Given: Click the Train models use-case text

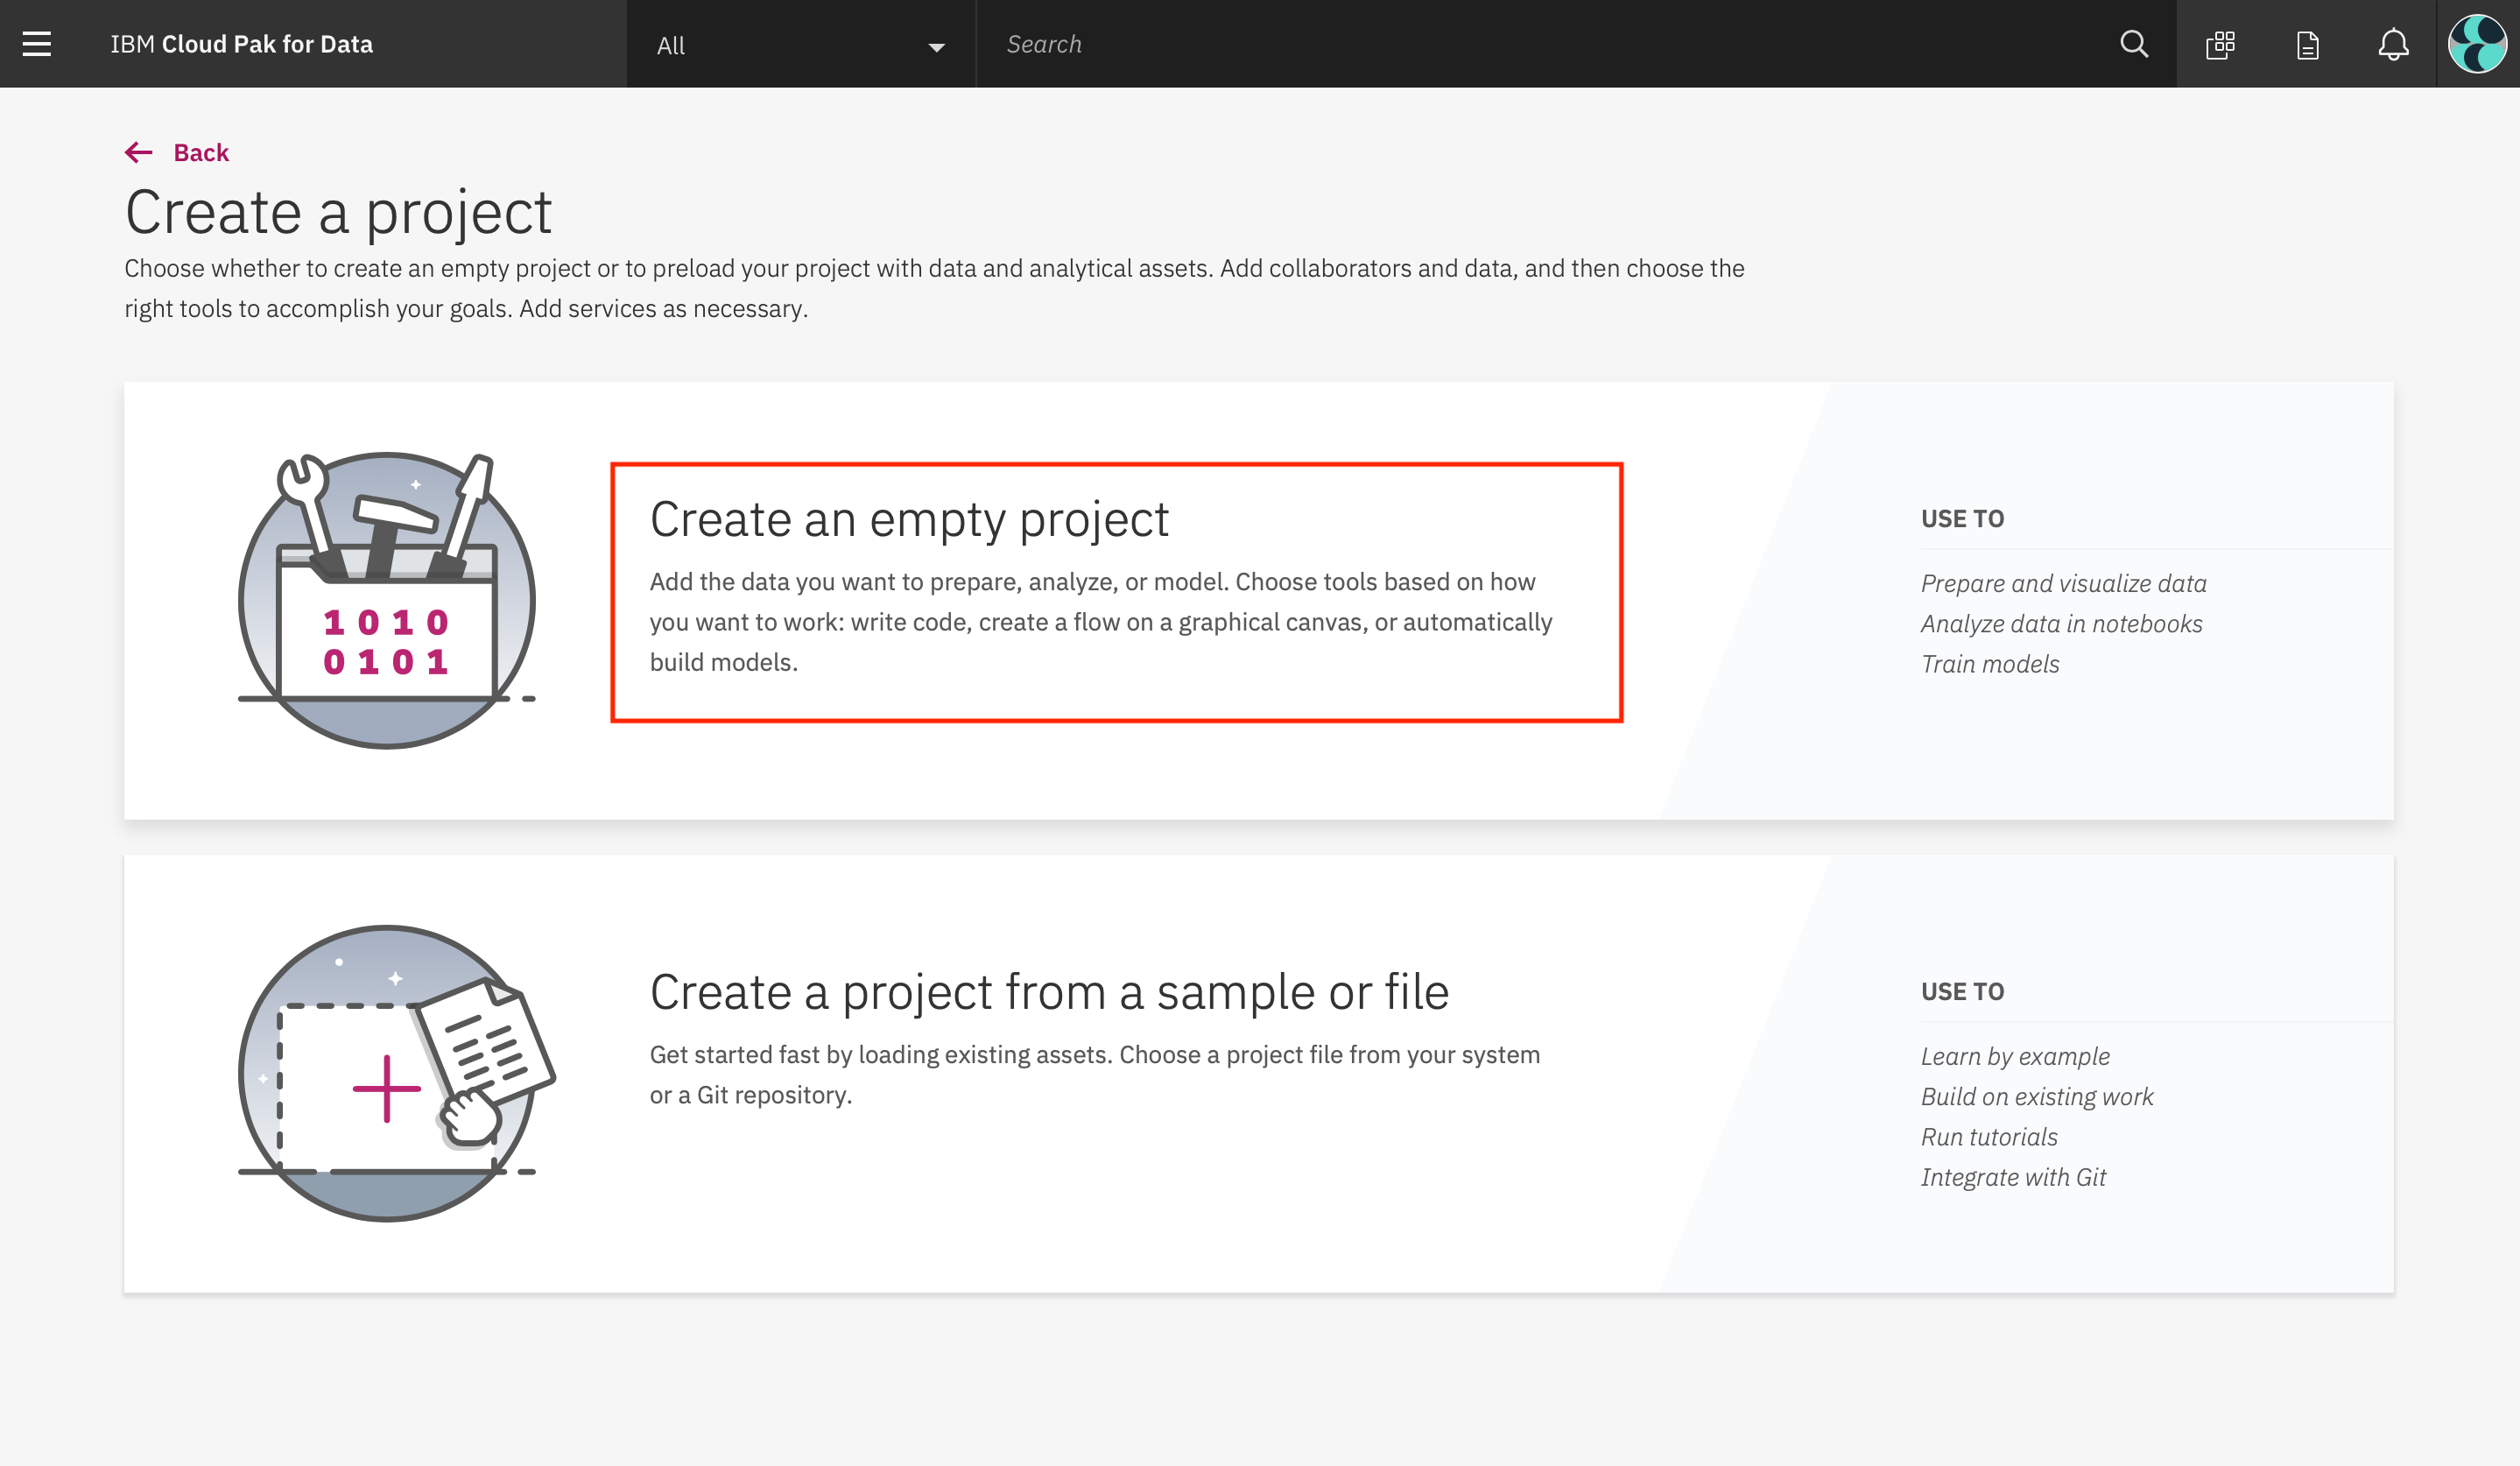Looking at the screenshot, I should click(x=1989, y=664).
